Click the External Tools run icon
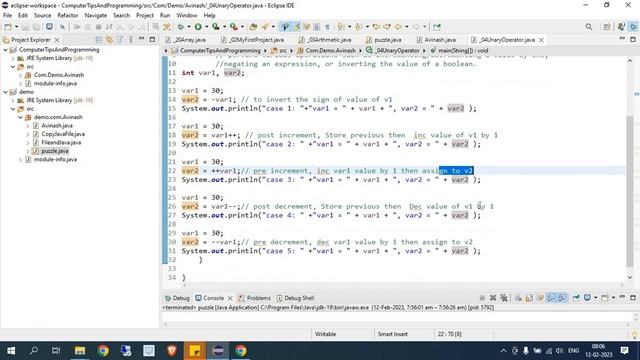 pos(233,27)
